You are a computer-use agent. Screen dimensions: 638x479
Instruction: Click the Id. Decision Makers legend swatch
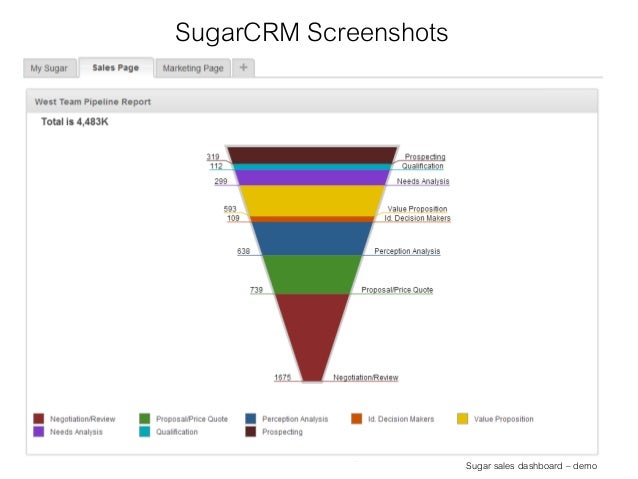click(356, 419)
